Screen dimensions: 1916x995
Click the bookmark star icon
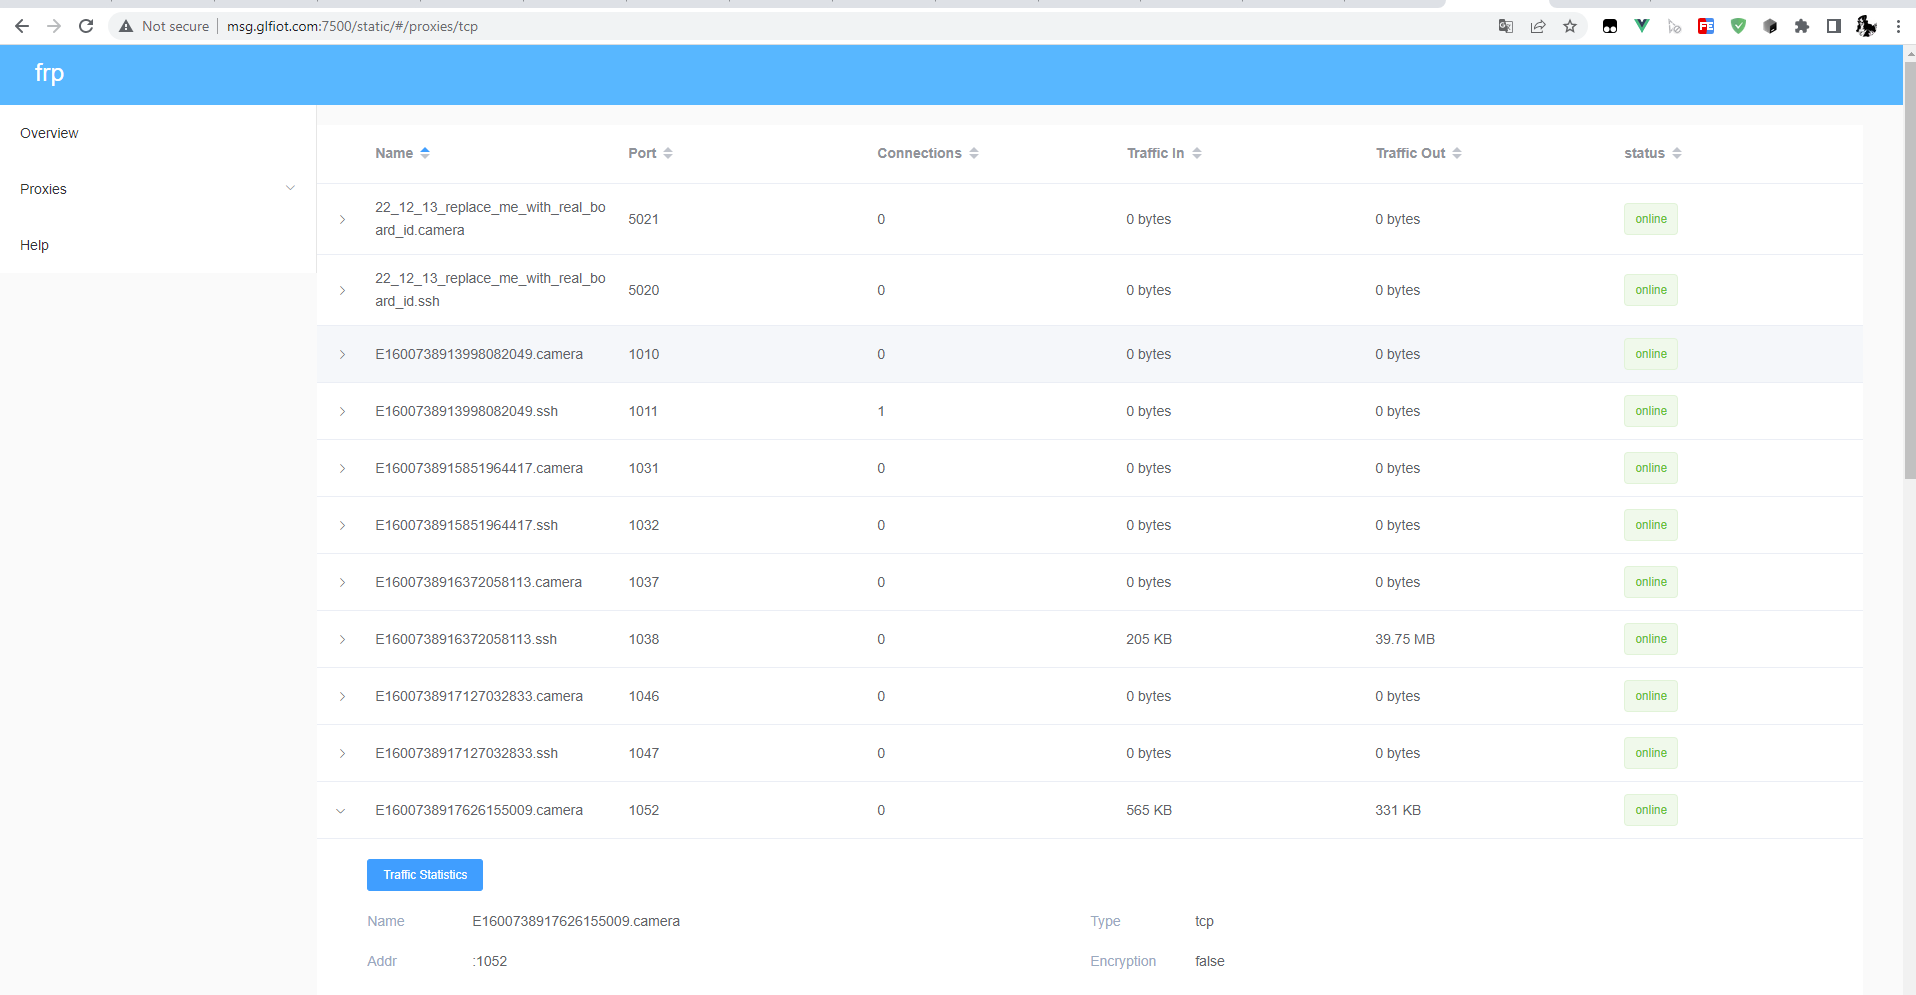pyautogui.click(x=1570, y=26)
